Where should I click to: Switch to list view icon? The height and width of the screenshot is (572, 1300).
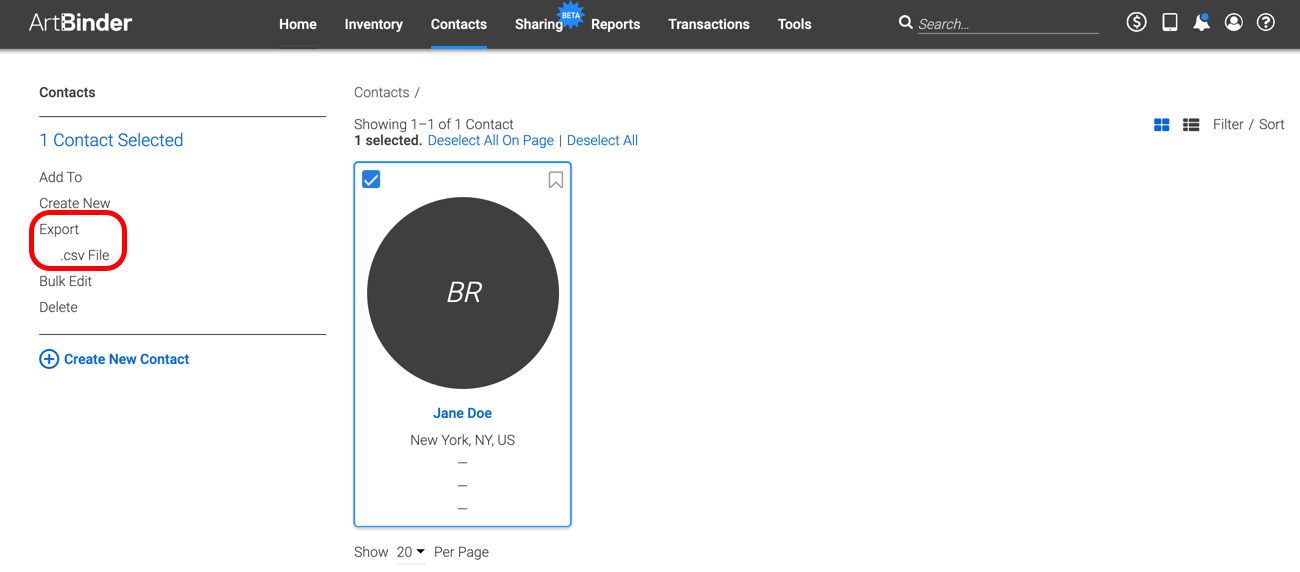[x=1191, y=125]
